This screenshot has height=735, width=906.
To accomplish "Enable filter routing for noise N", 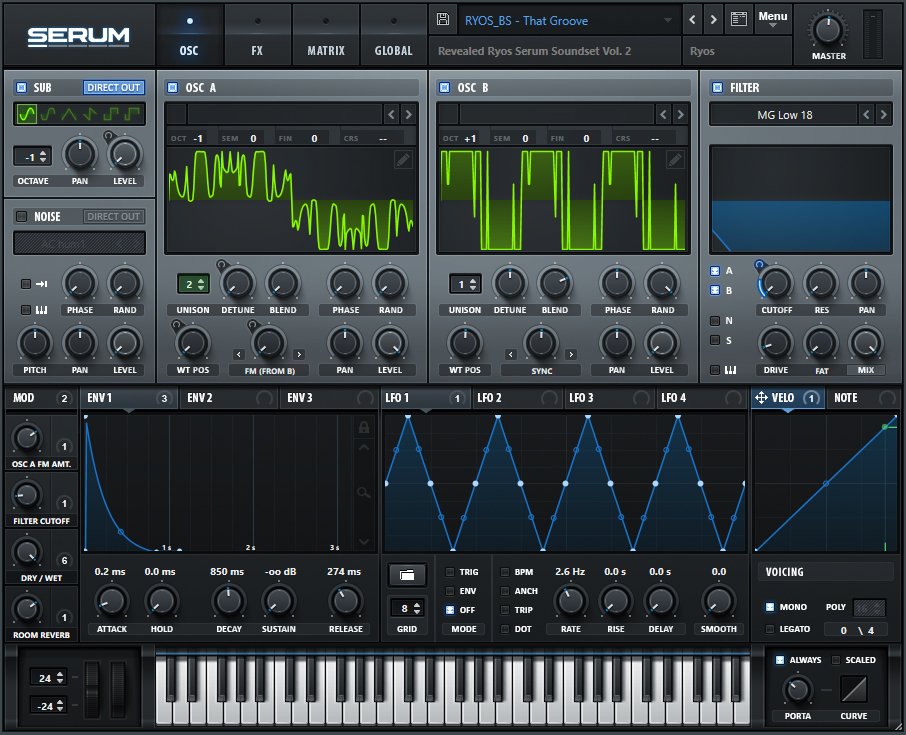I will click(715, 320).
